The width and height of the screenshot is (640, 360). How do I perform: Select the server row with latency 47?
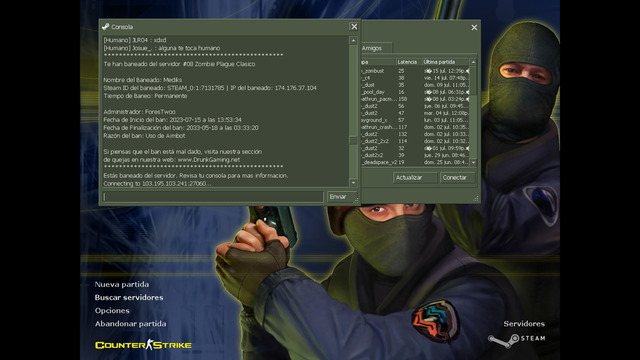[x=415, y=113]
